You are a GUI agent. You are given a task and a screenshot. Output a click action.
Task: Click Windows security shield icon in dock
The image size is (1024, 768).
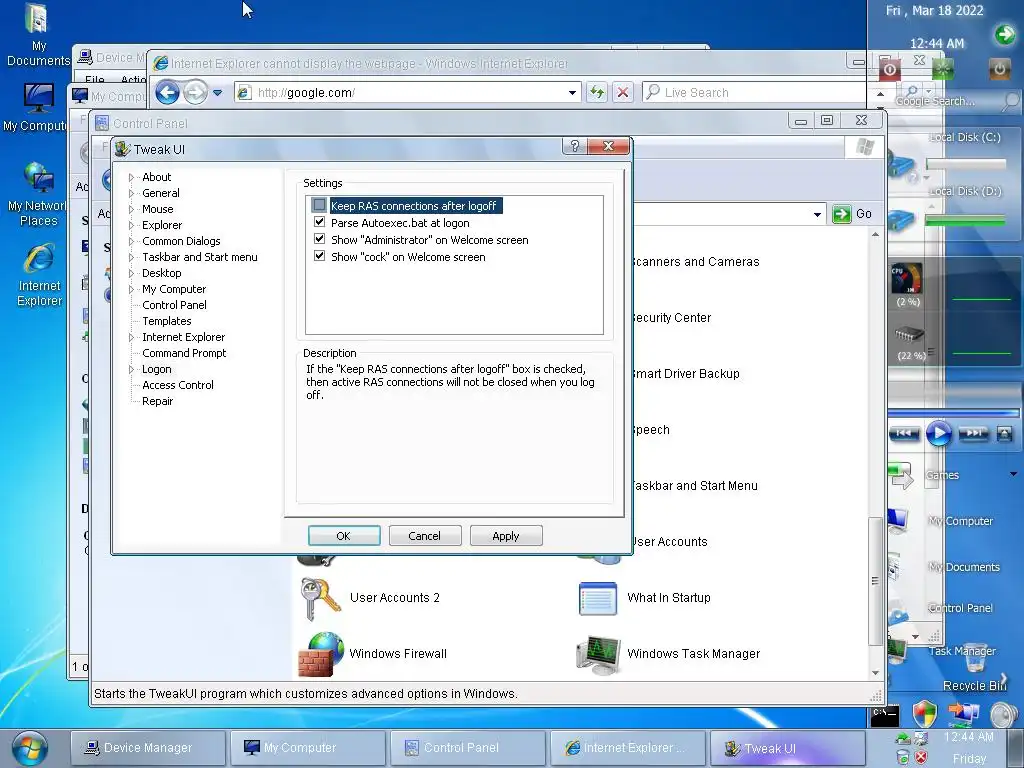924,714
